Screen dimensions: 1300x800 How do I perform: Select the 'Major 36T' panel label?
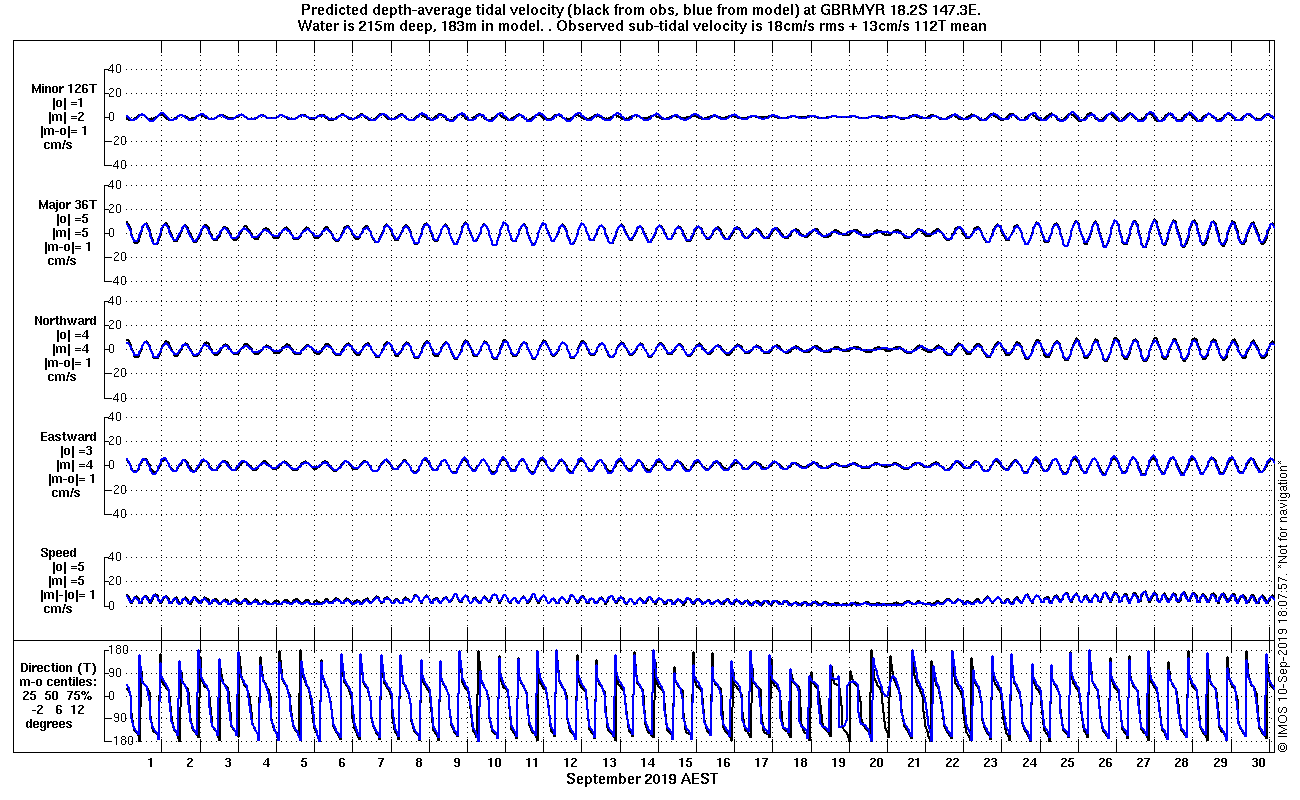pyautogui.click(x=67, y=204)
